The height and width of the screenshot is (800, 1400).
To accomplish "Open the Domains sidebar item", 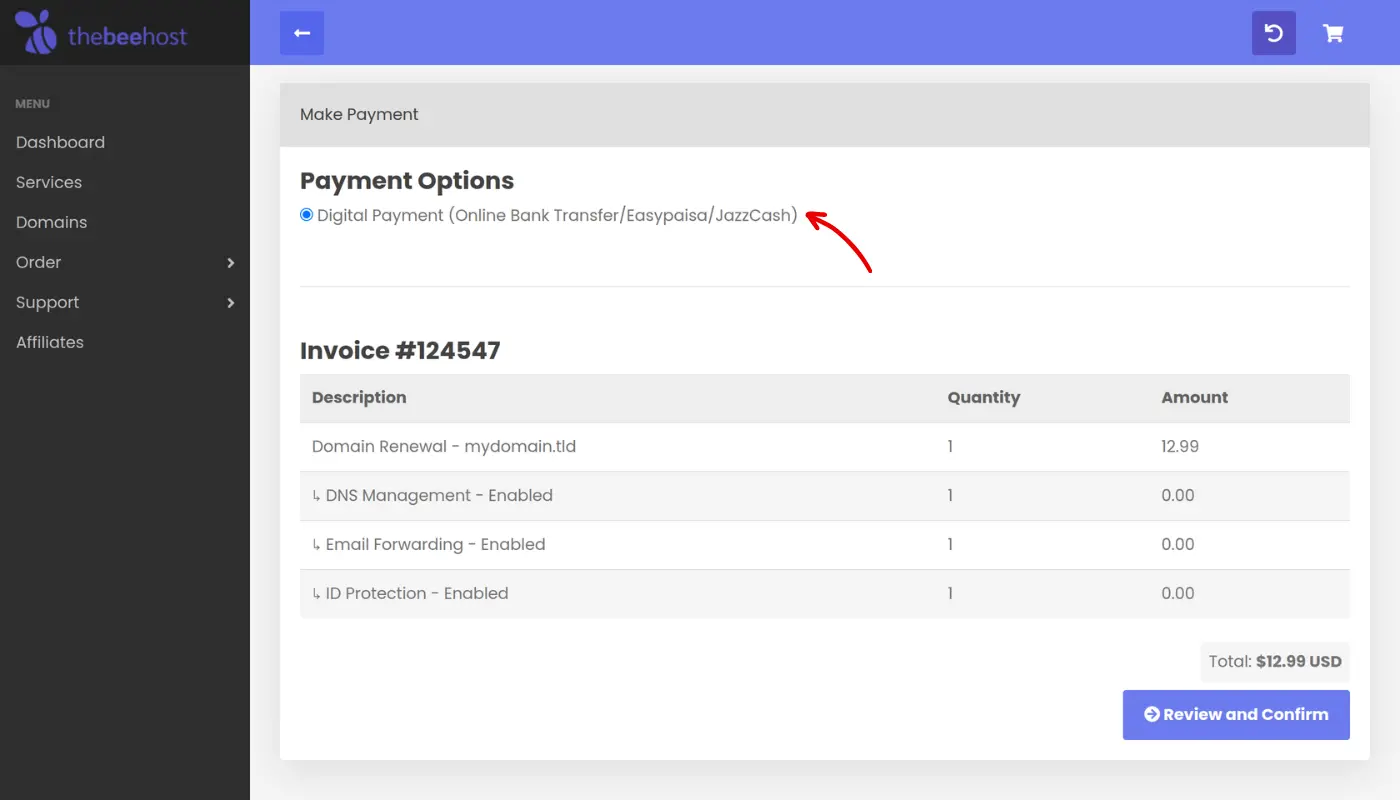I will [x=51, y=222].
